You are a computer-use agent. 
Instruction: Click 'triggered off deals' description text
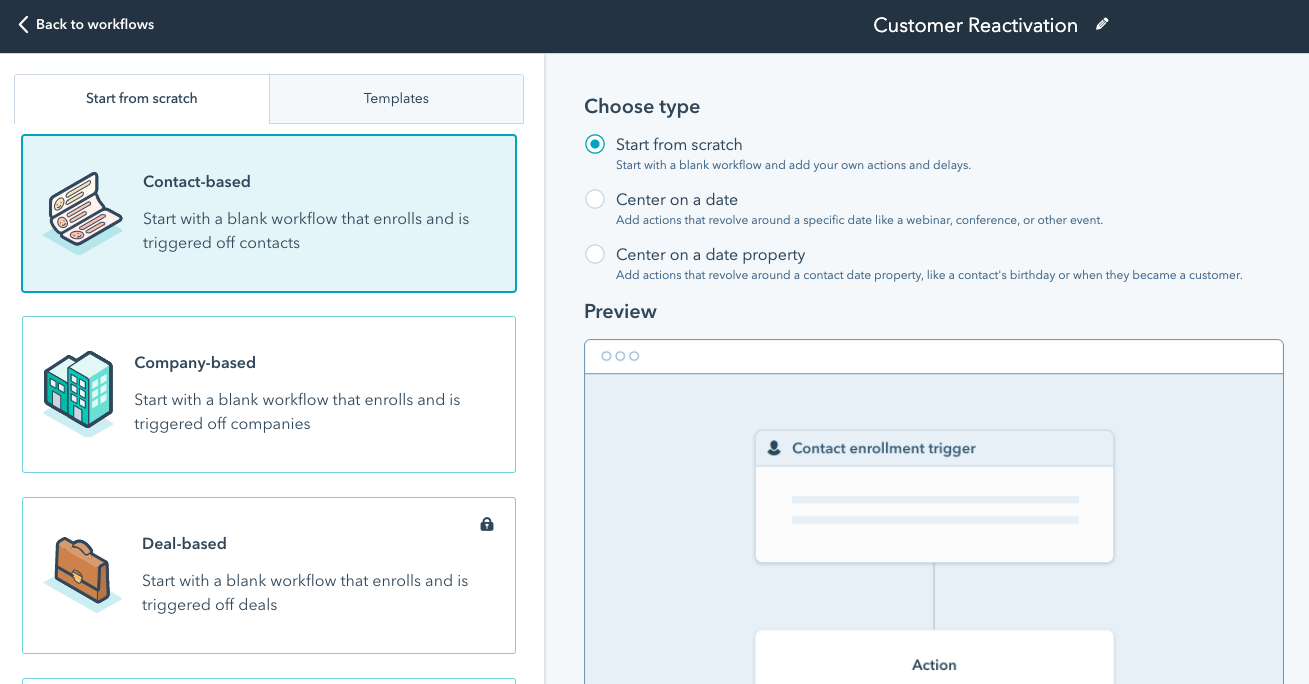point(209,605)
